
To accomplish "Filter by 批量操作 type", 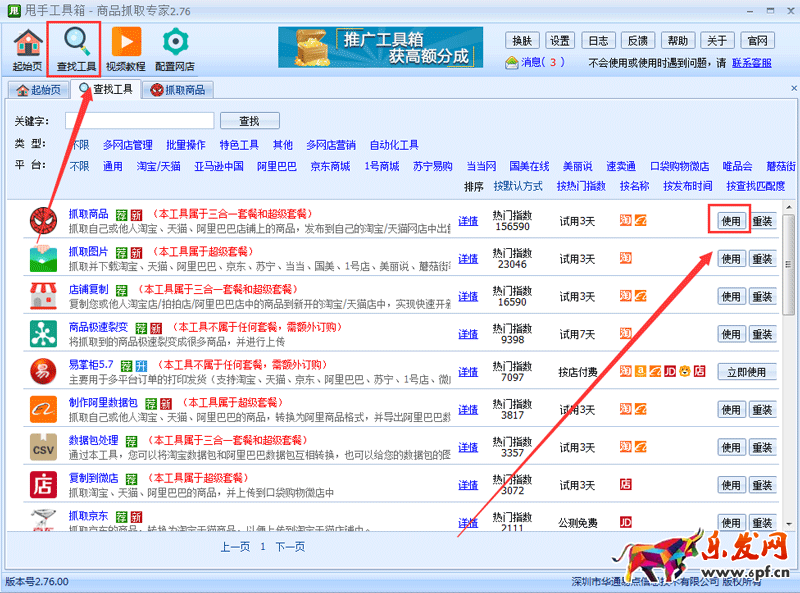I will point(185,145).
